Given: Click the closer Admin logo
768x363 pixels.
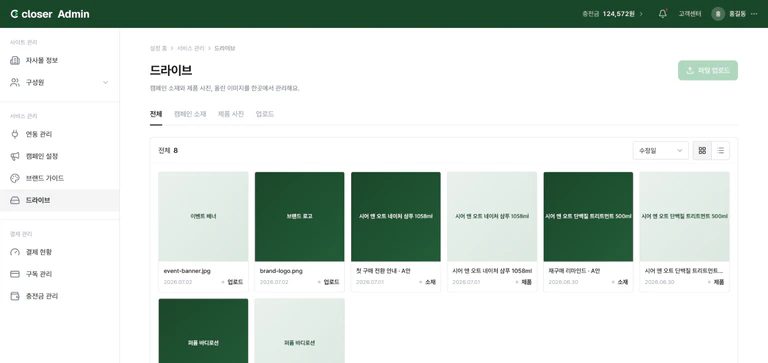Looking at the screenshot, I should (x=50, y=14).
